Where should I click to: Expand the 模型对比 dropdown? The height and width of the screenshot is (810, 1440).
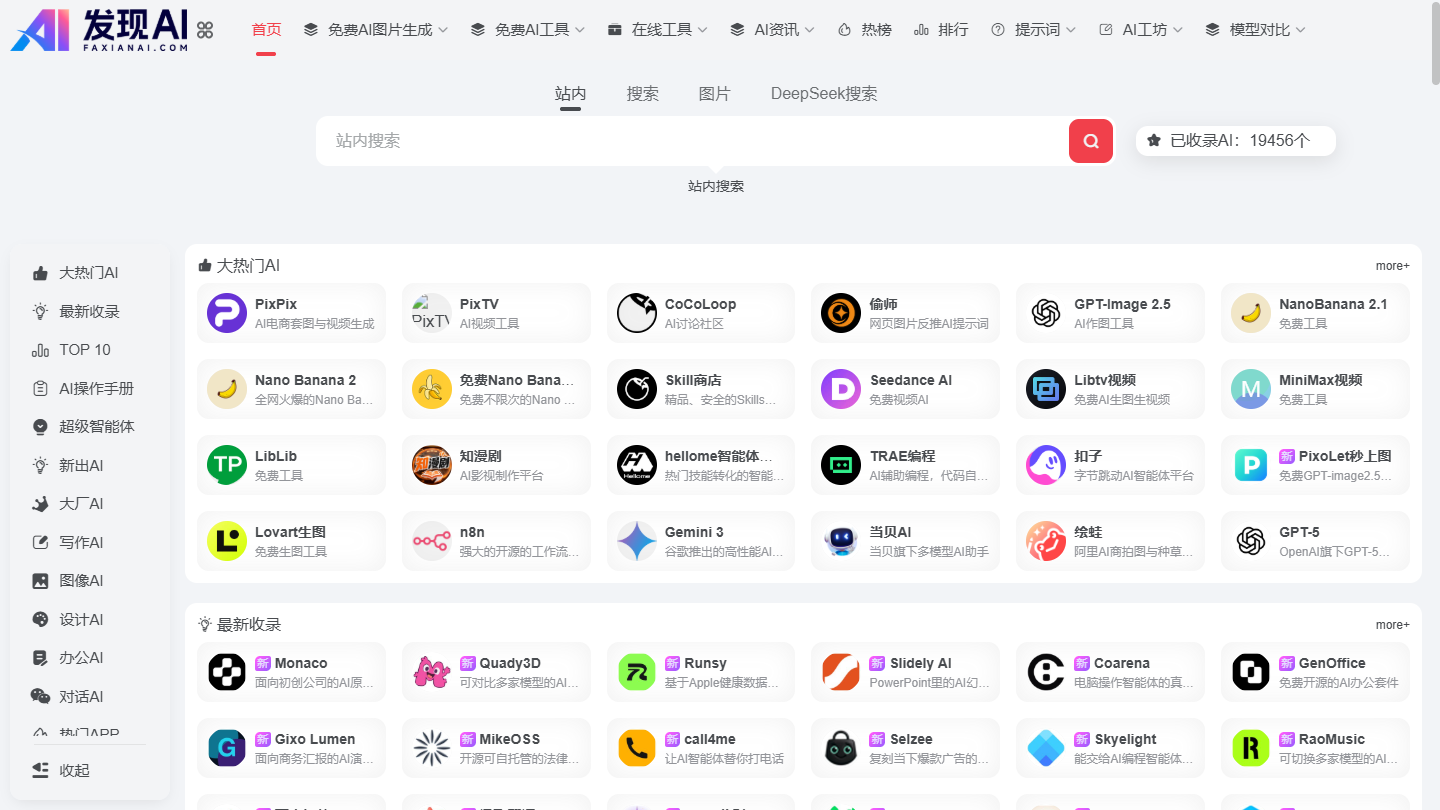point(1255,30)
